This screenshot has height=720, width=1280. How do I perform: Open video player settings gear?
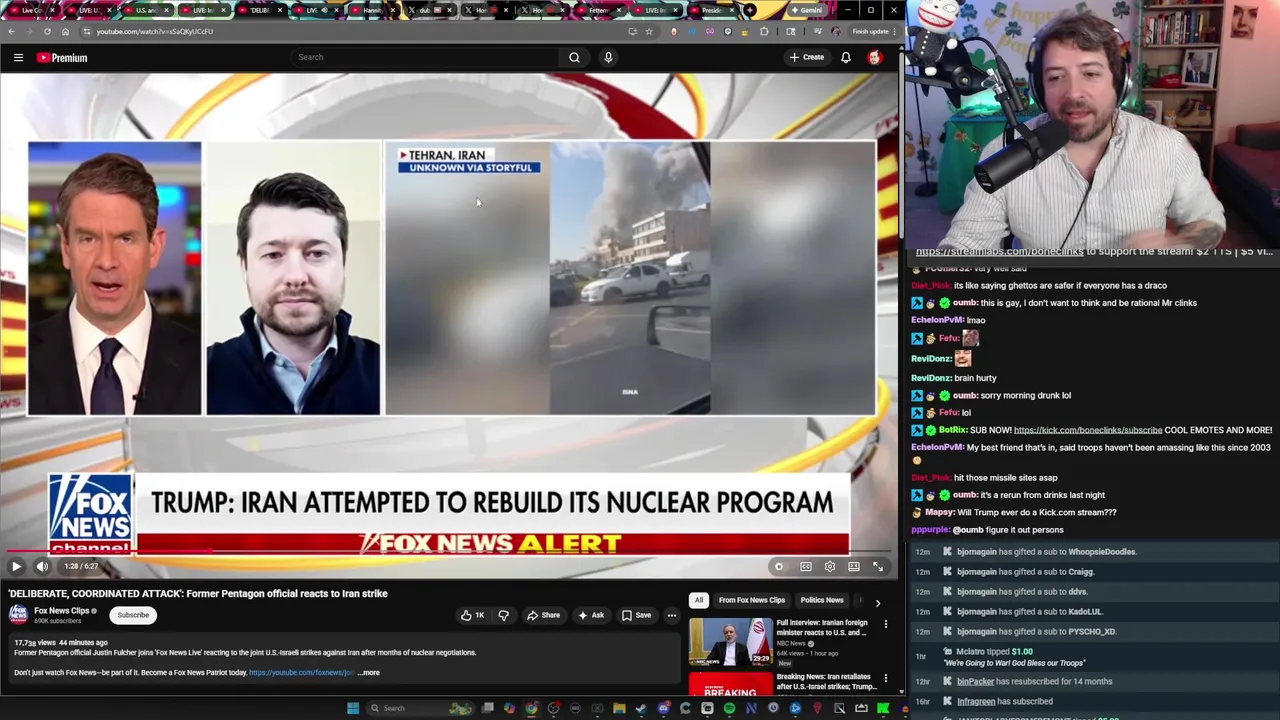[830, 566]
